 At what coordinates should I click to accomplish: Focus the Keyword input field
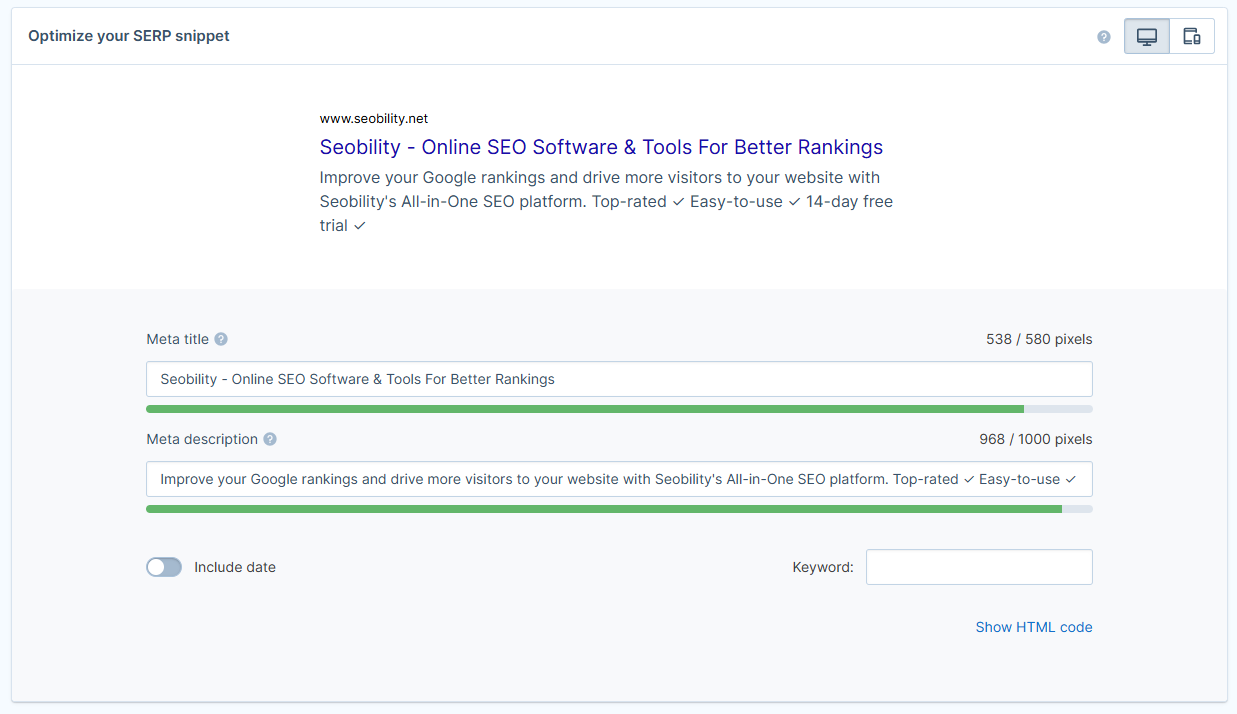[978, 567]
